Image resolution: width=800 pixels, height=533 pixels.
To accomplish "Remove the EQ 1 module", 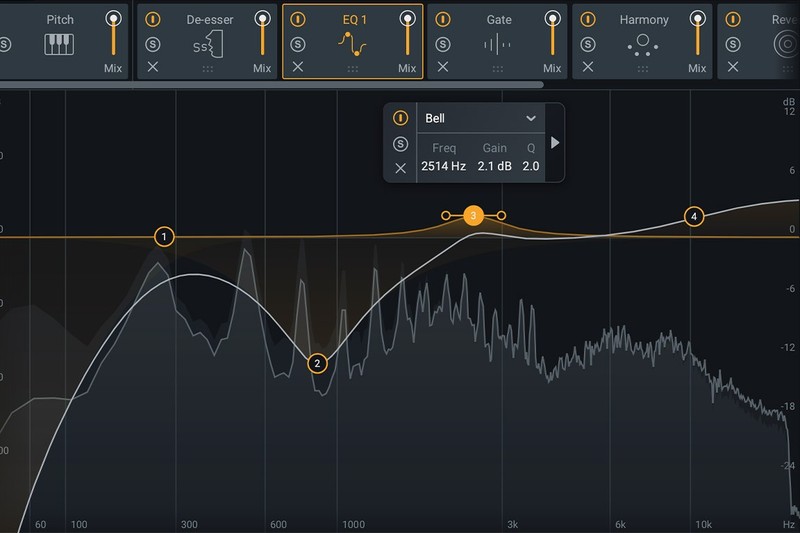I will 298,67.
